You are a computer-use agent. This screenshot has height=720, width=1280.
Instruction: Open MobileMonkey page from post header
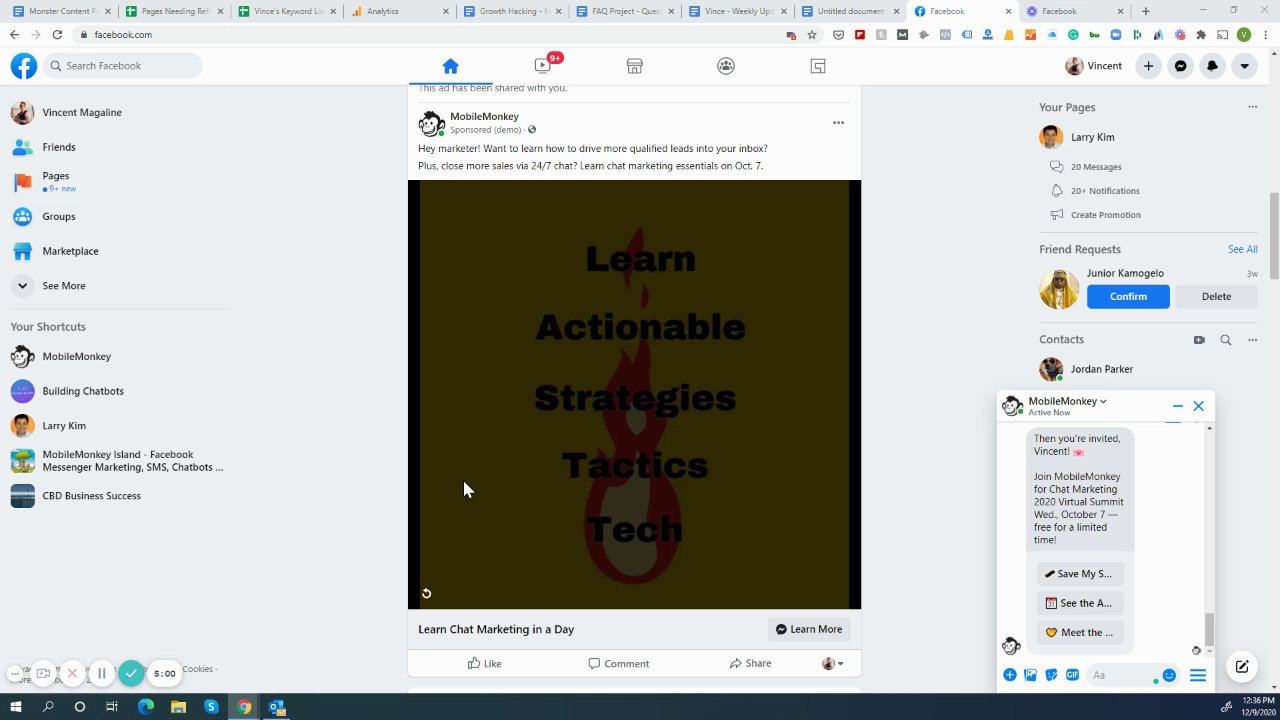pos(484,117)
